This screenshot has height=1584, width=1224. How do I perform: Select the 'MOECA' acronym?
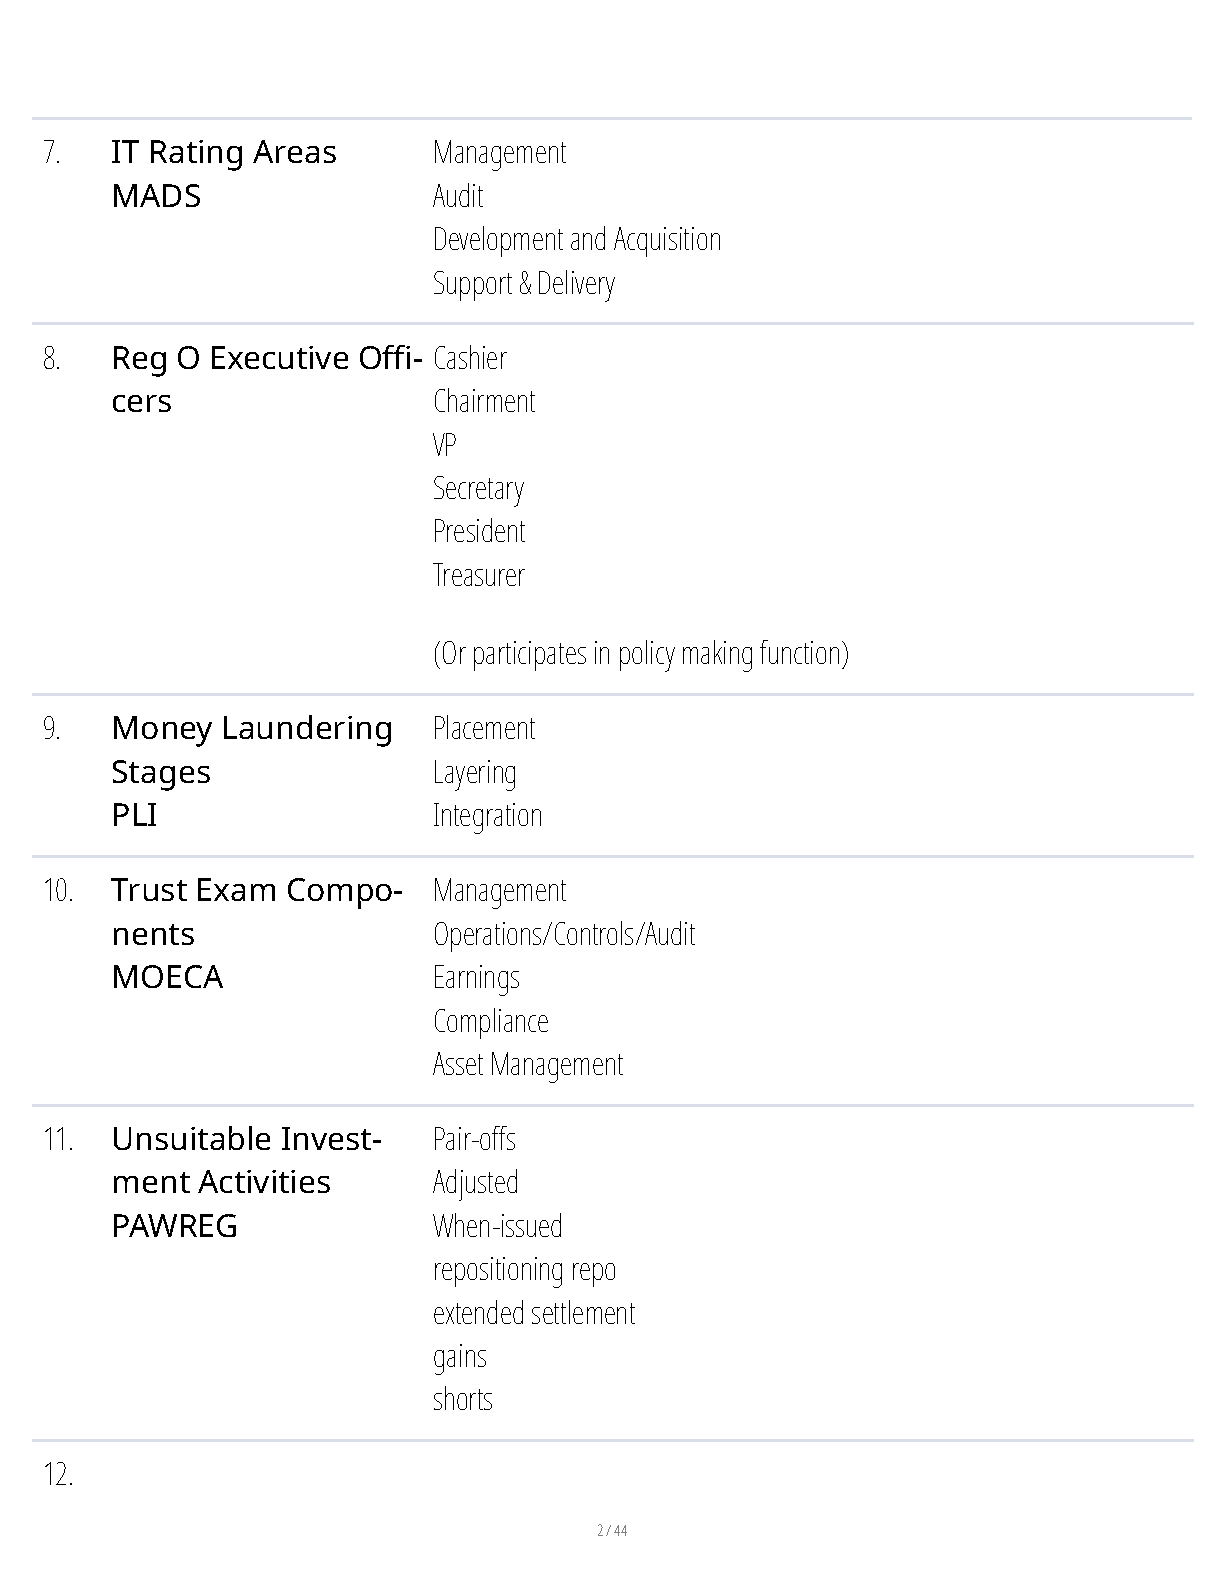(167, 977)
